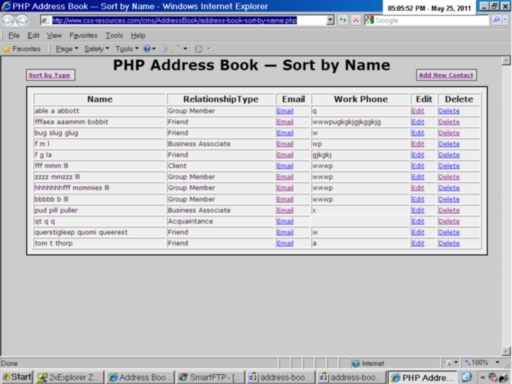Viewport: 512px width, 384px height.
Task: Click the Favorites star icon
Action: (x=6, y=49)
